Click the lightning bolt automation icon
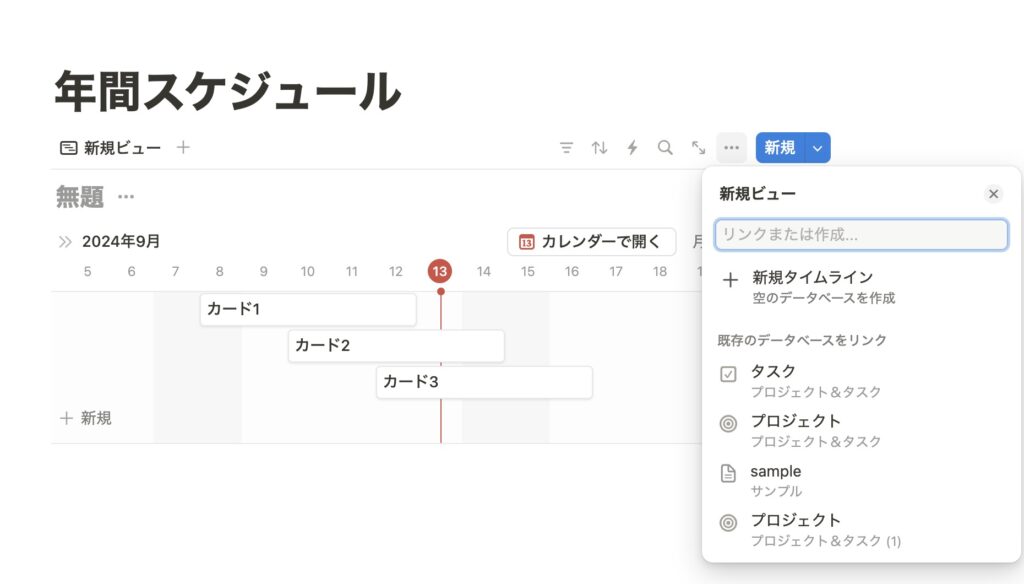This screenshot has height=584, width=1024. [x=632, y=148]
